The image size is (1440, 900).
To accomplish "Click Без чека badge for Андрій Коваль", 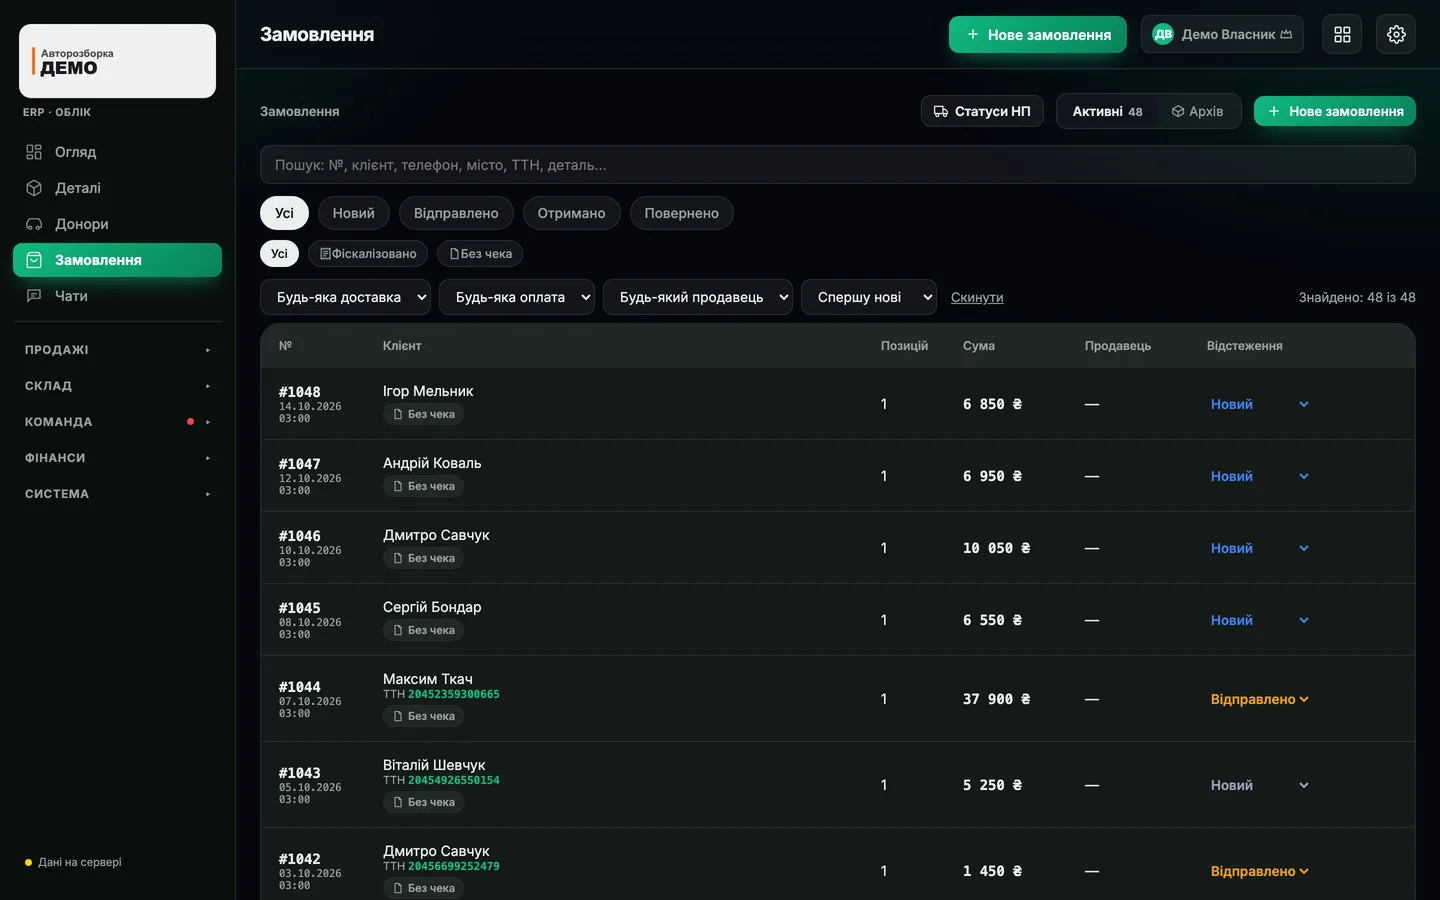I will click(423, 486).
